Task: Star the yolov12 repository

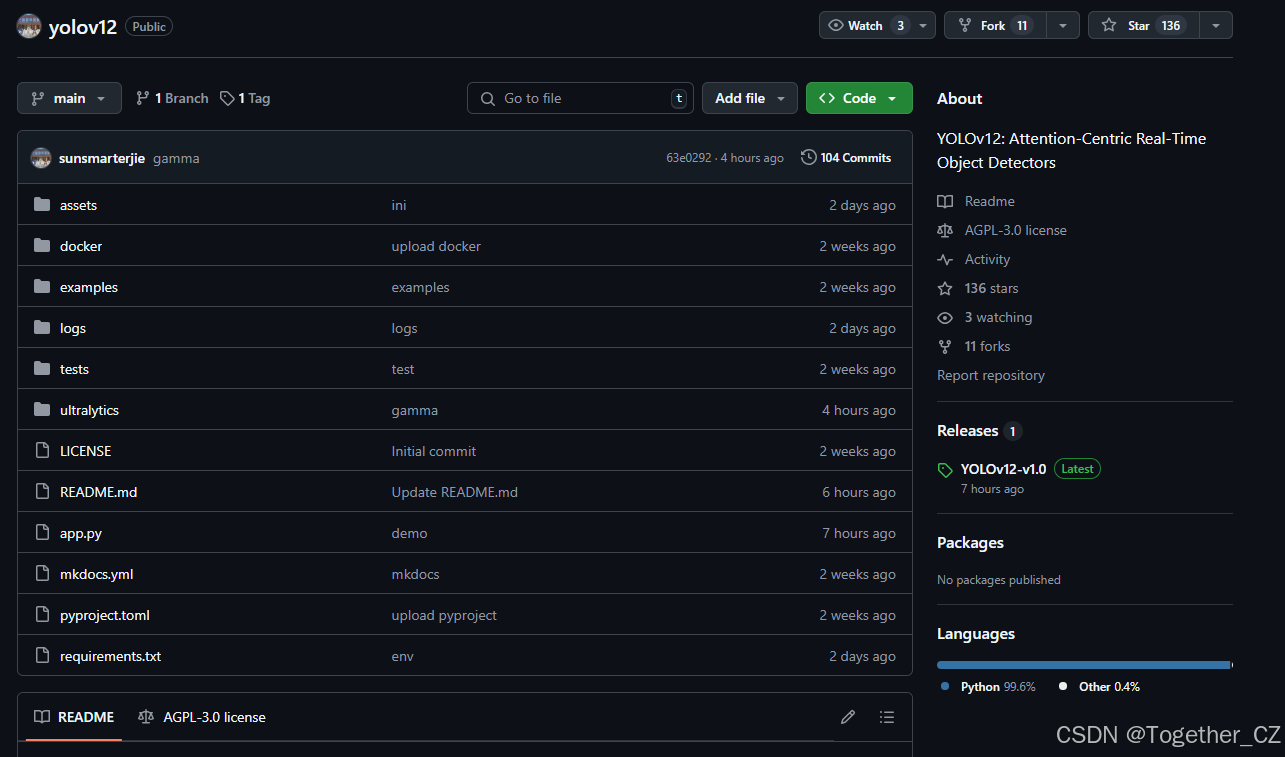Action: coord(1144,25)
